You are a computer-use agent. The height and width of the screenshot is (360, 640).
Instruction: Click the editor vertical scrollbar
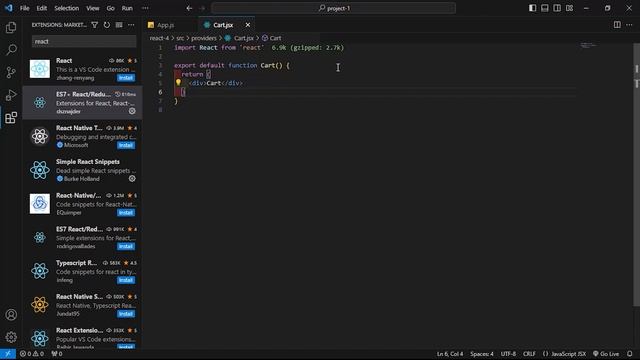pos(637,176)
